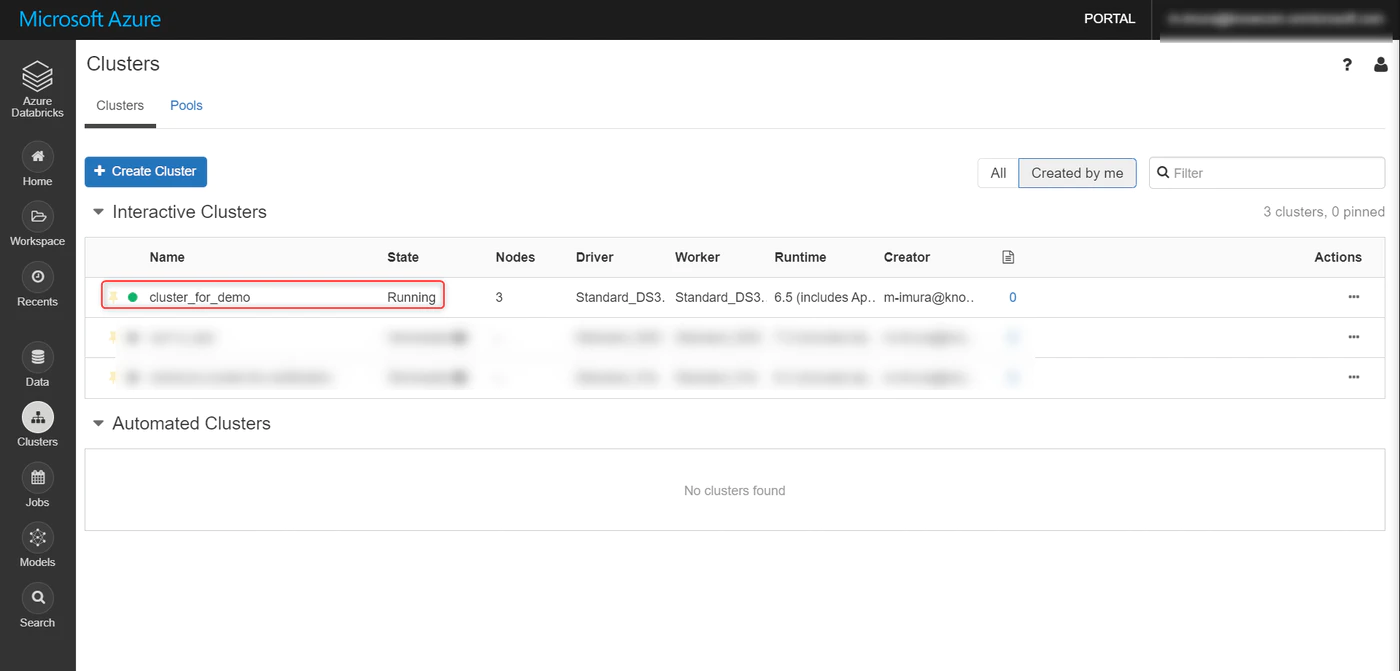Sort by the Name column header
1400x671 pixels.
167,257
